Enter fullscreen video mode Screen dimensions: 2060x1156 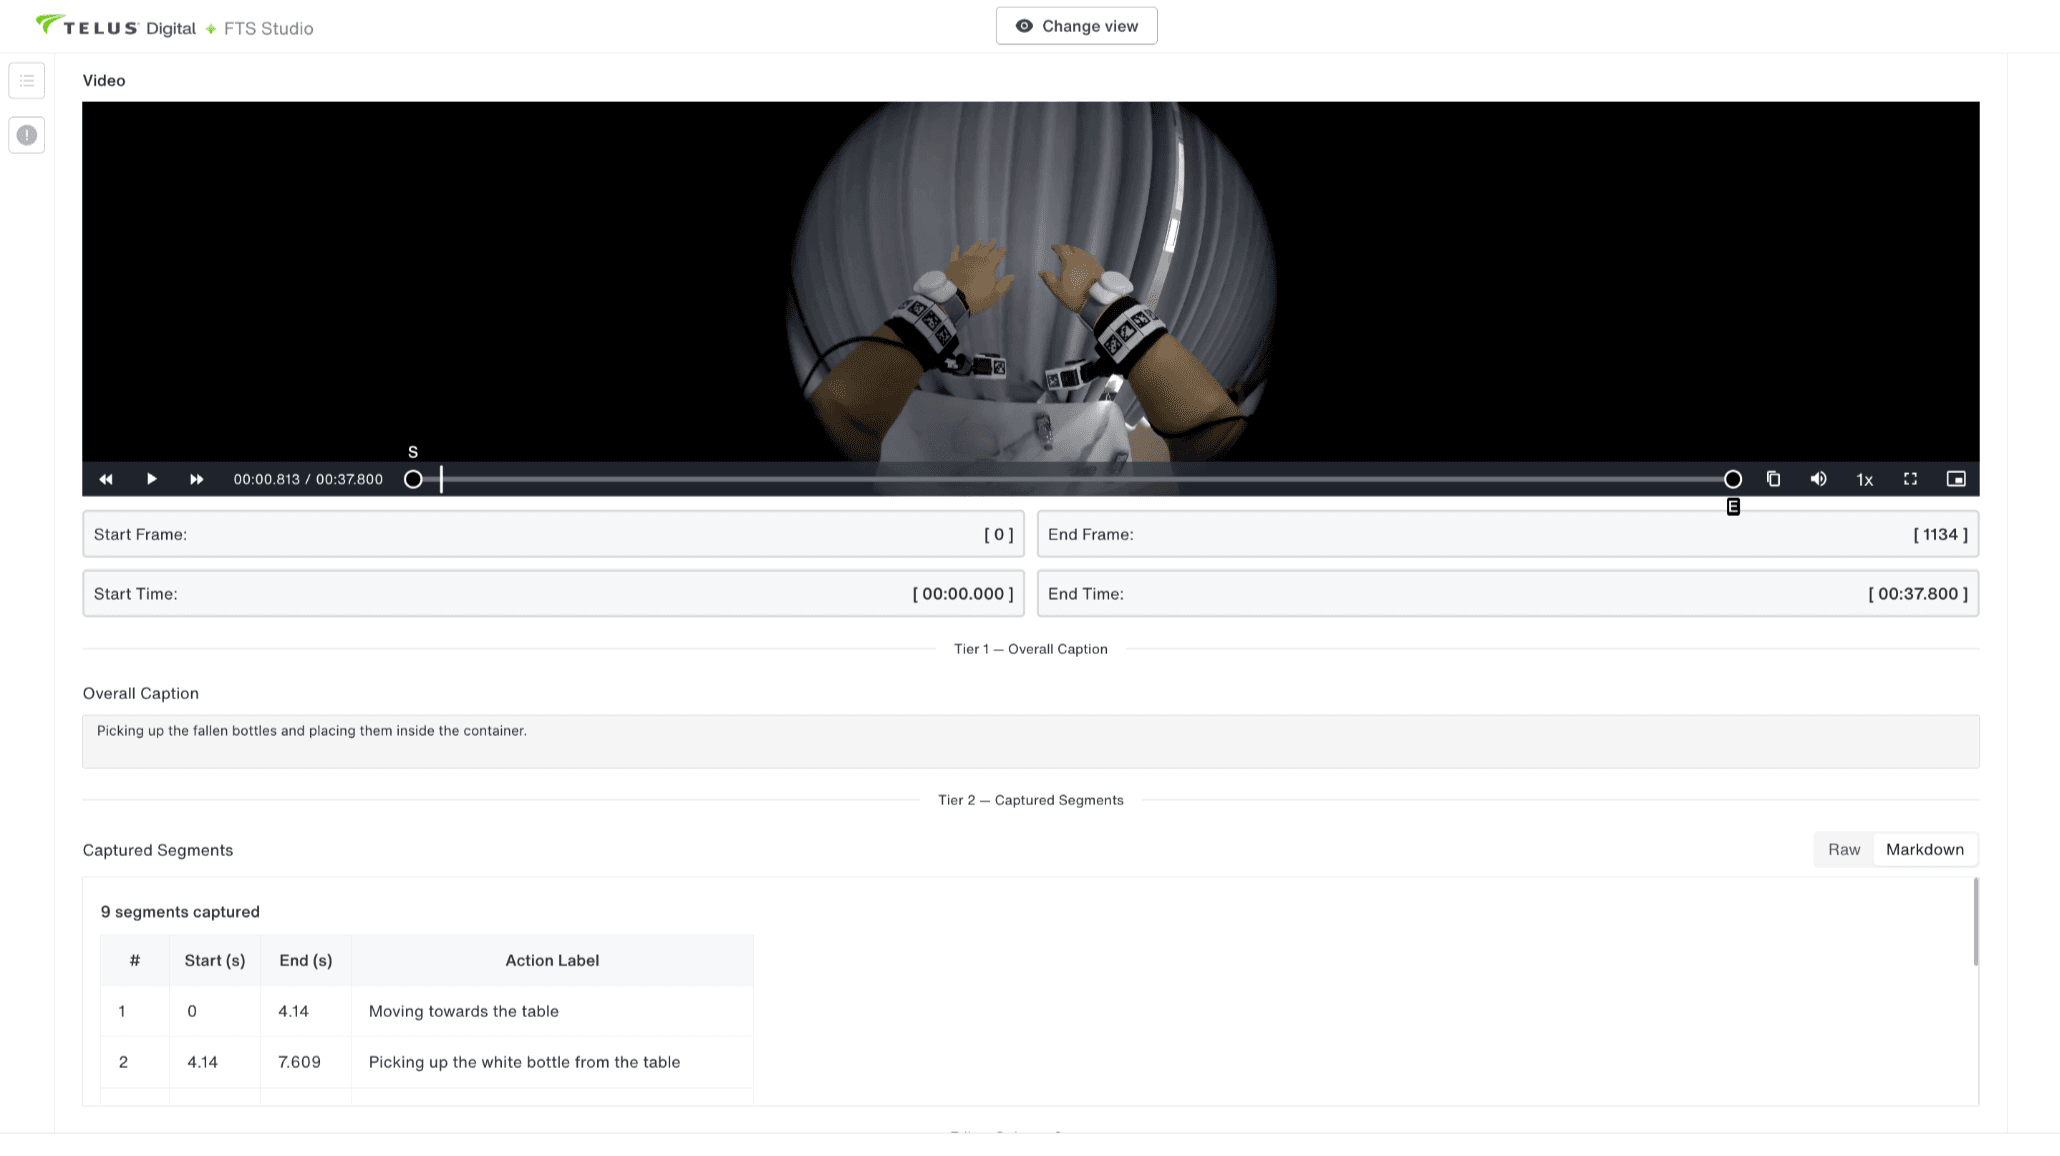1910,480
